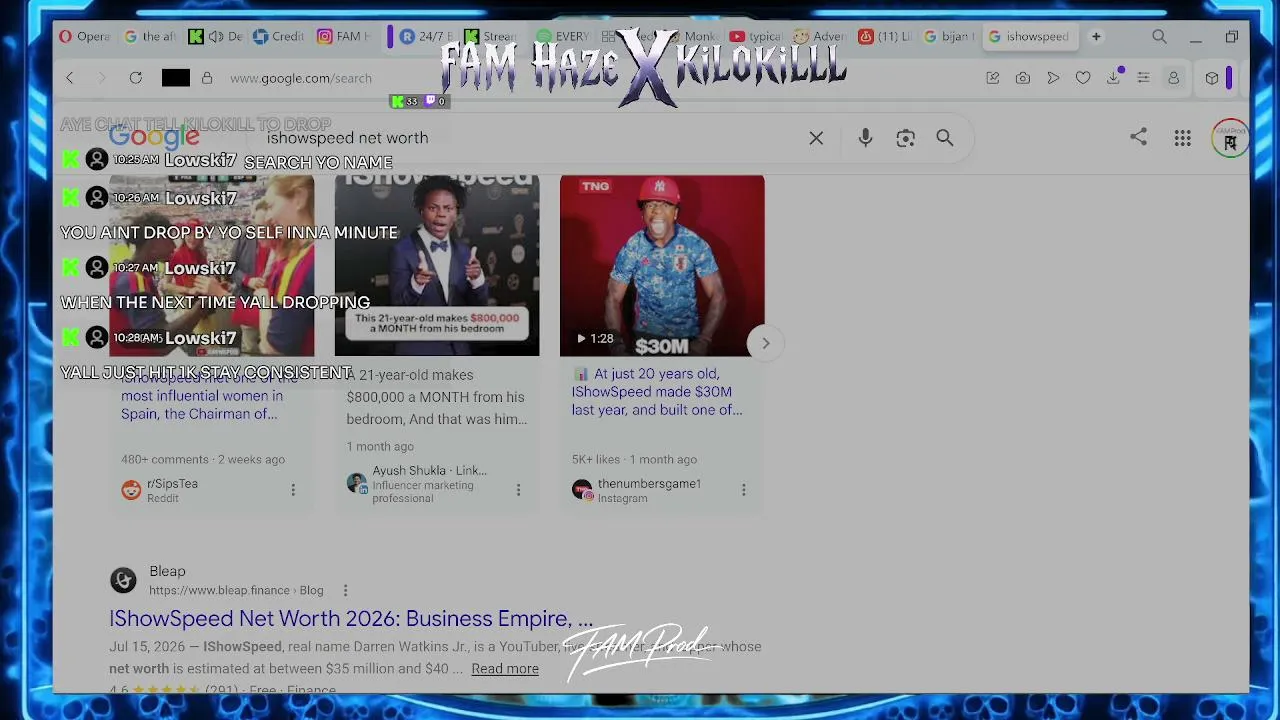Open options for the Bleap search result
This screenshot has height=720, width=1280.
[345, 591]
